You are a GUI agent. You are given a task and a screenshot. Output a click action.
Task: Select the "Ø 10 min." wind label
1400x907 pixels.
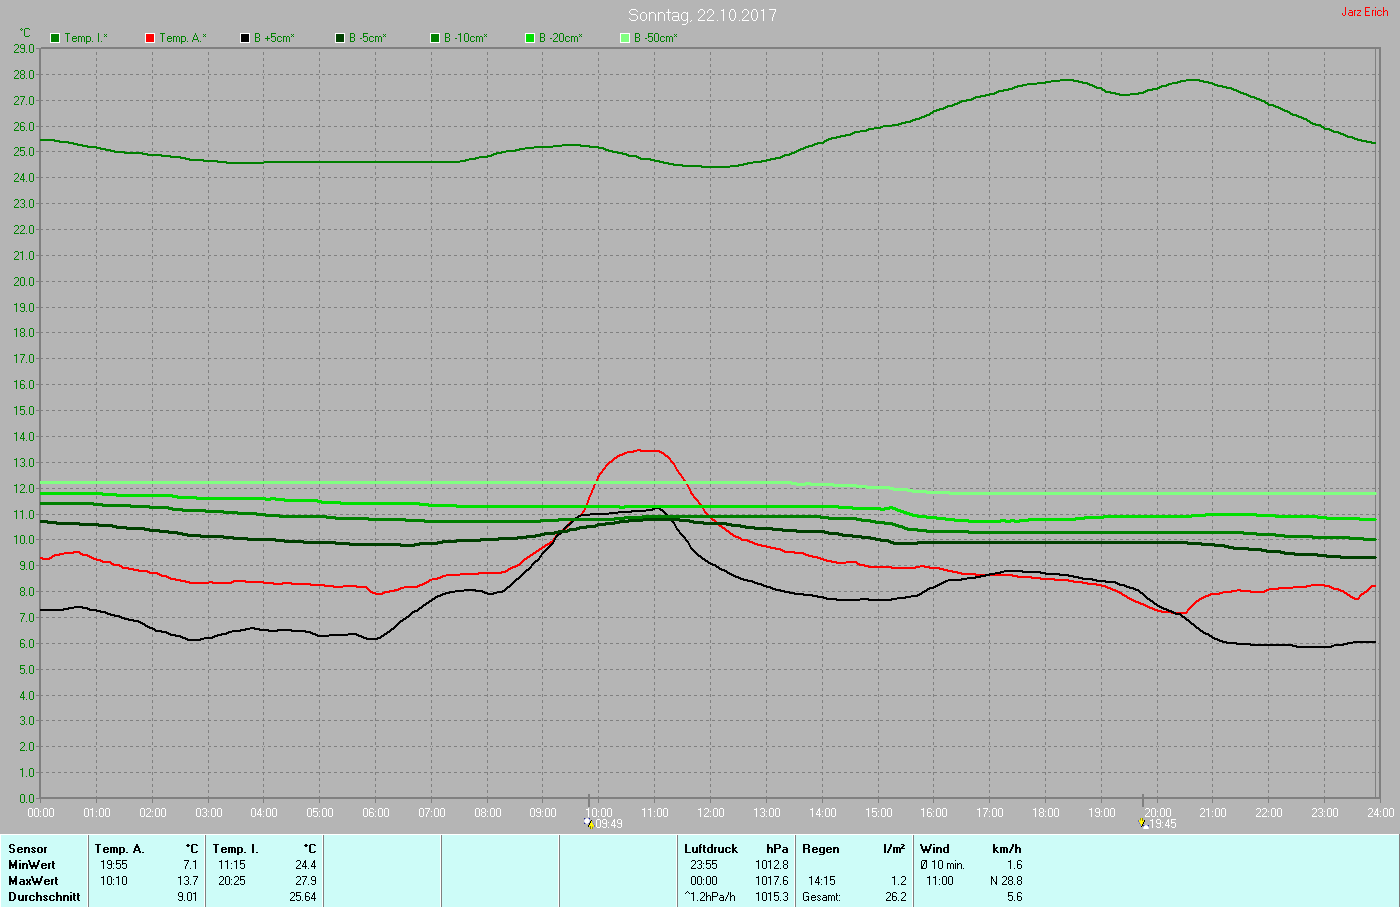(942, 865)
